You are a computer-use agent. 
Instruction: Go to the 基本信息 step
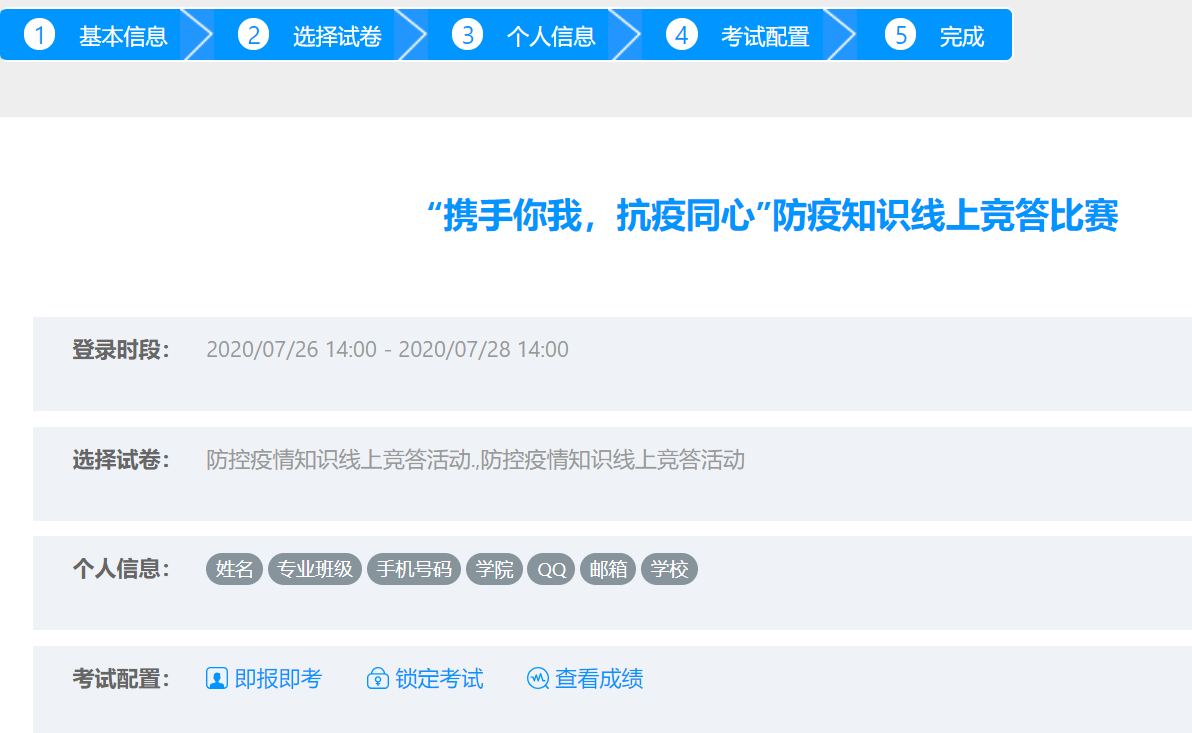pyautogui.click(x=123, y=37)
